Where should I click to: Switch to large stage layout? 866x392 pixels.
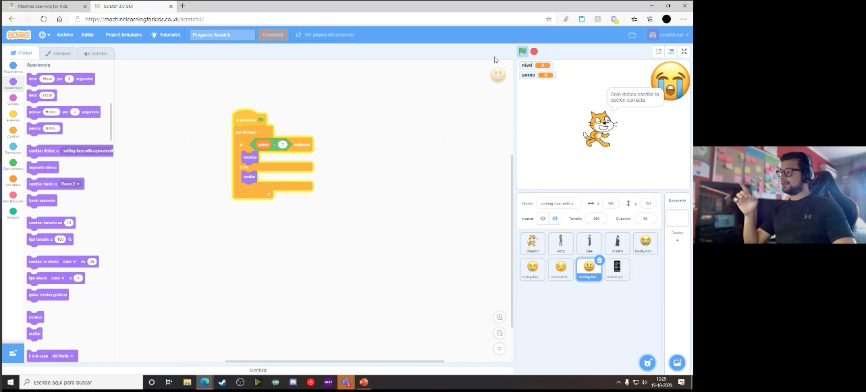[670, 51]
